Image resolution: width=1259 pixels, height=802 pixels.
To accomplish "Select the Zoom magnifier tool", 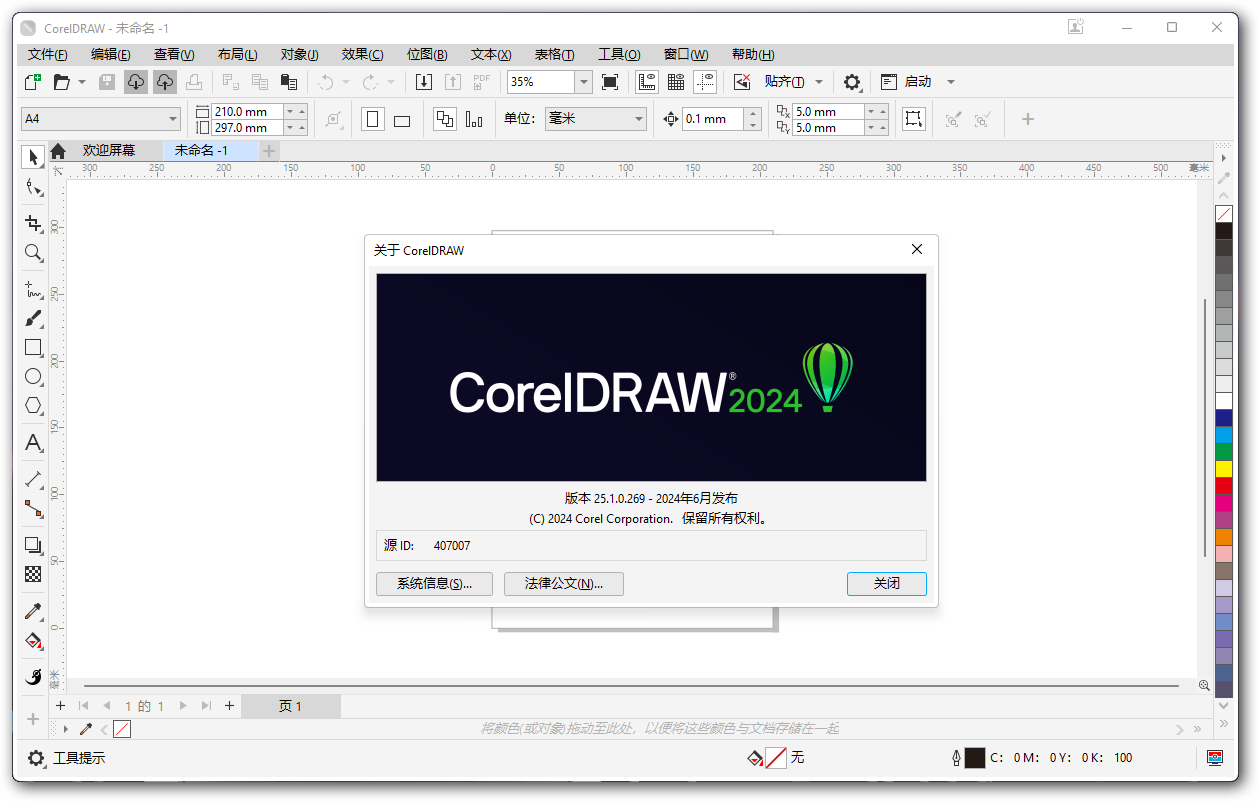I will point(33,252).
